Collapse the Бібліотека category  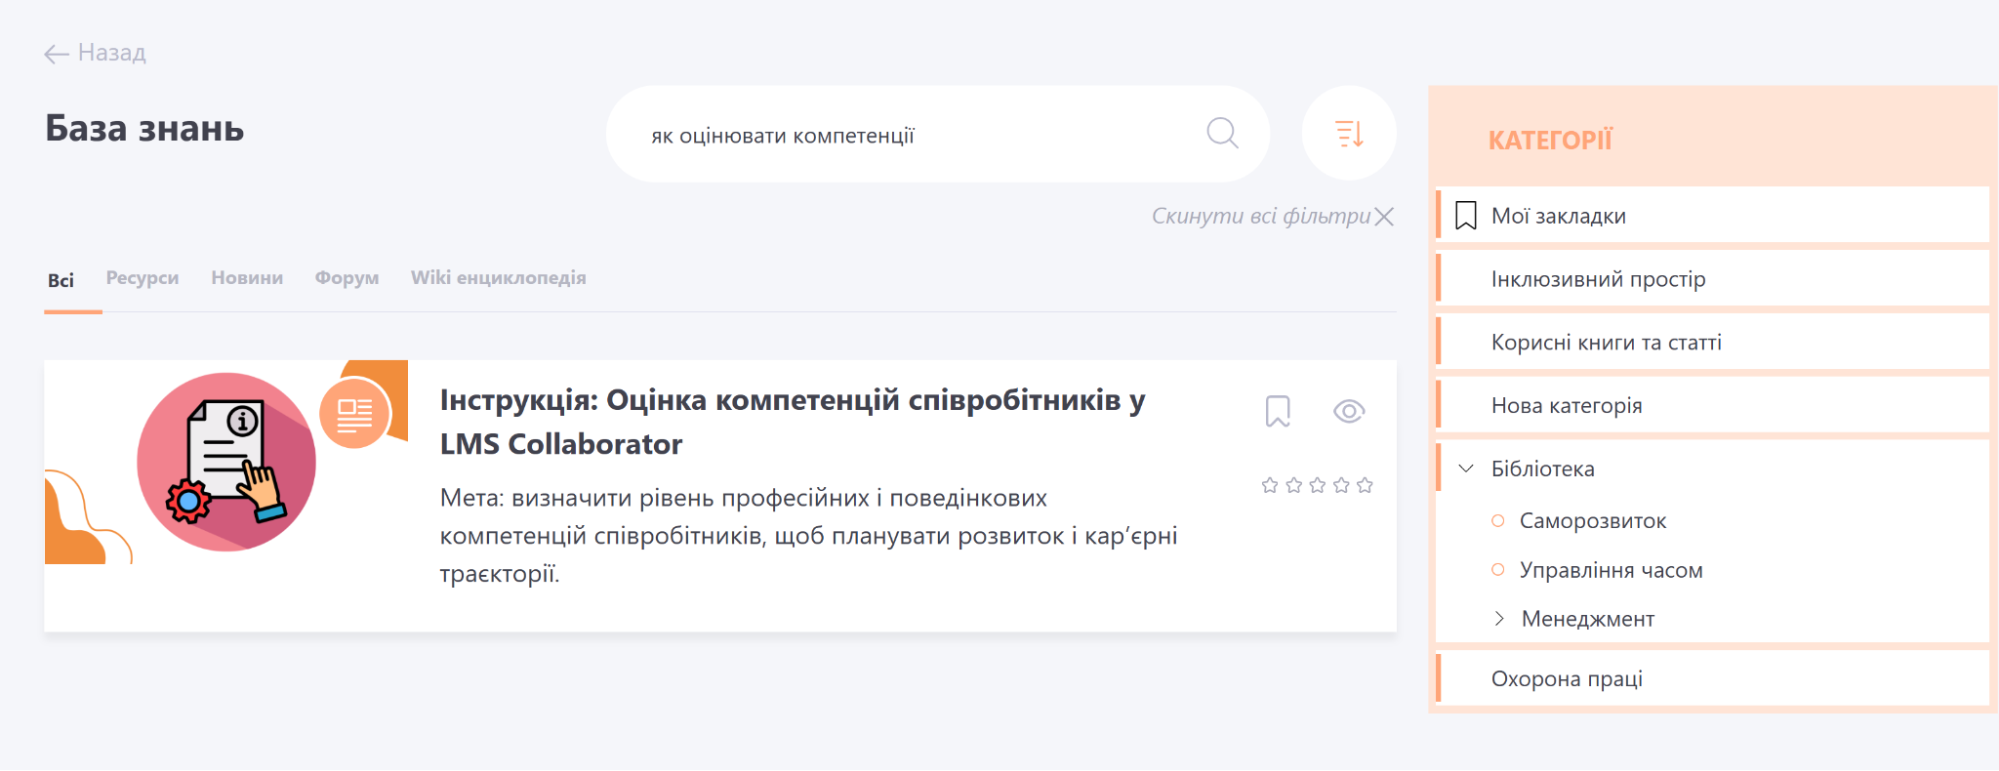pyautogui.click(x=1466, y=469)
